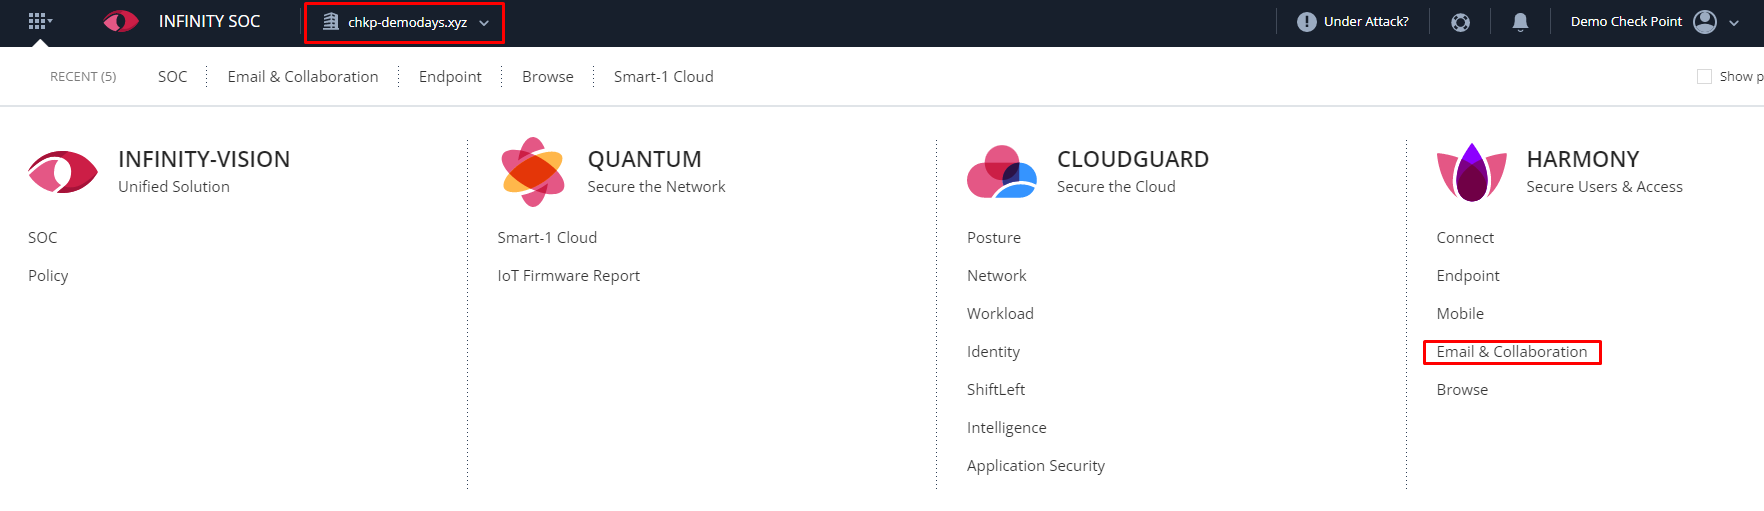The width and height of the screenshot is (1764, 511).
Task: Click the user profile avatar icon
Action: (x=1705, y=22)
